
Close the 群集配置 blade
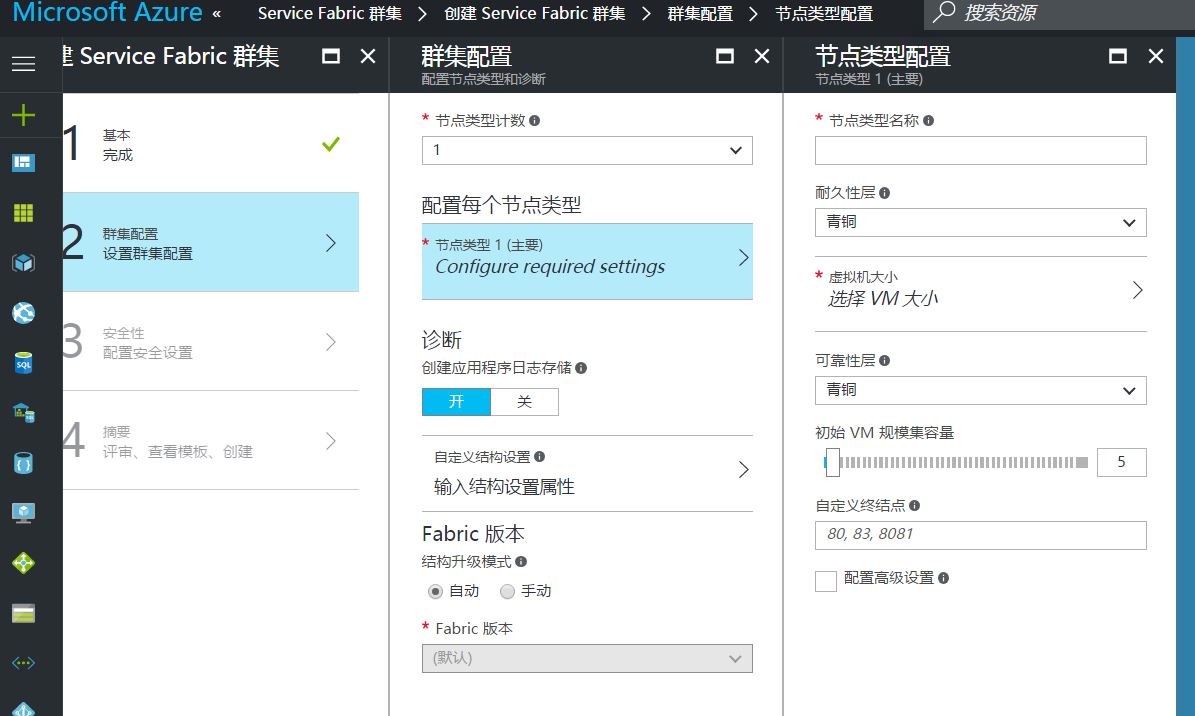pyautogui.click(x=761, y=56)
